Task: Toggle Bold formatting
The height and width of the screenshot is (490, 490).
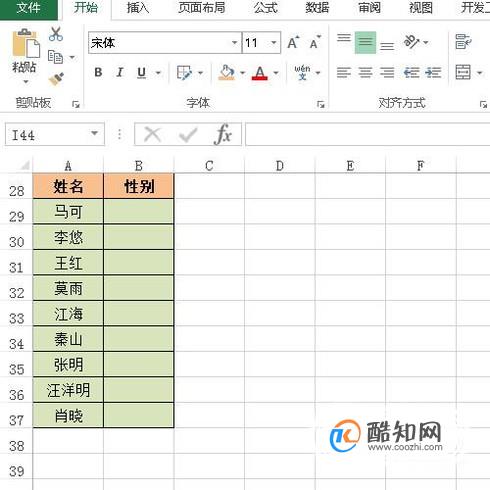Action: coord(98,72)
